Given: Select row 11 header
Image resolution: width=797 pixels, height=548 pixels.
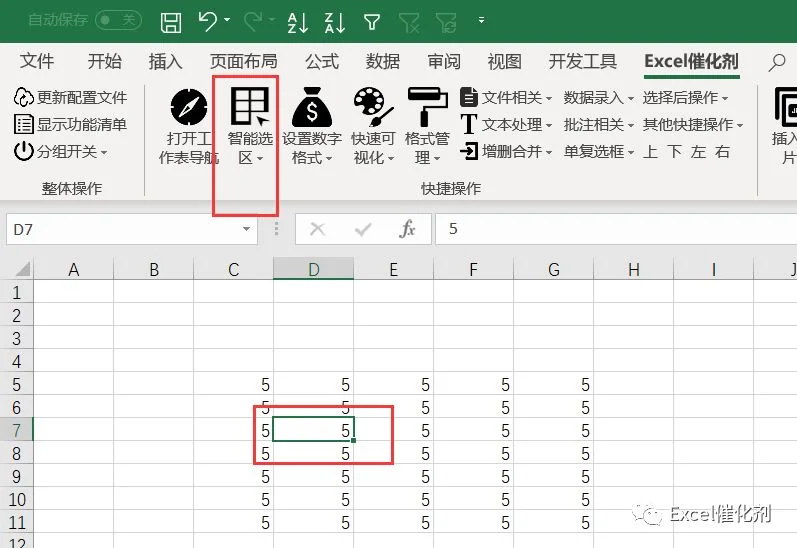Looking at the screenshot, I should click(x=16, y=522).
